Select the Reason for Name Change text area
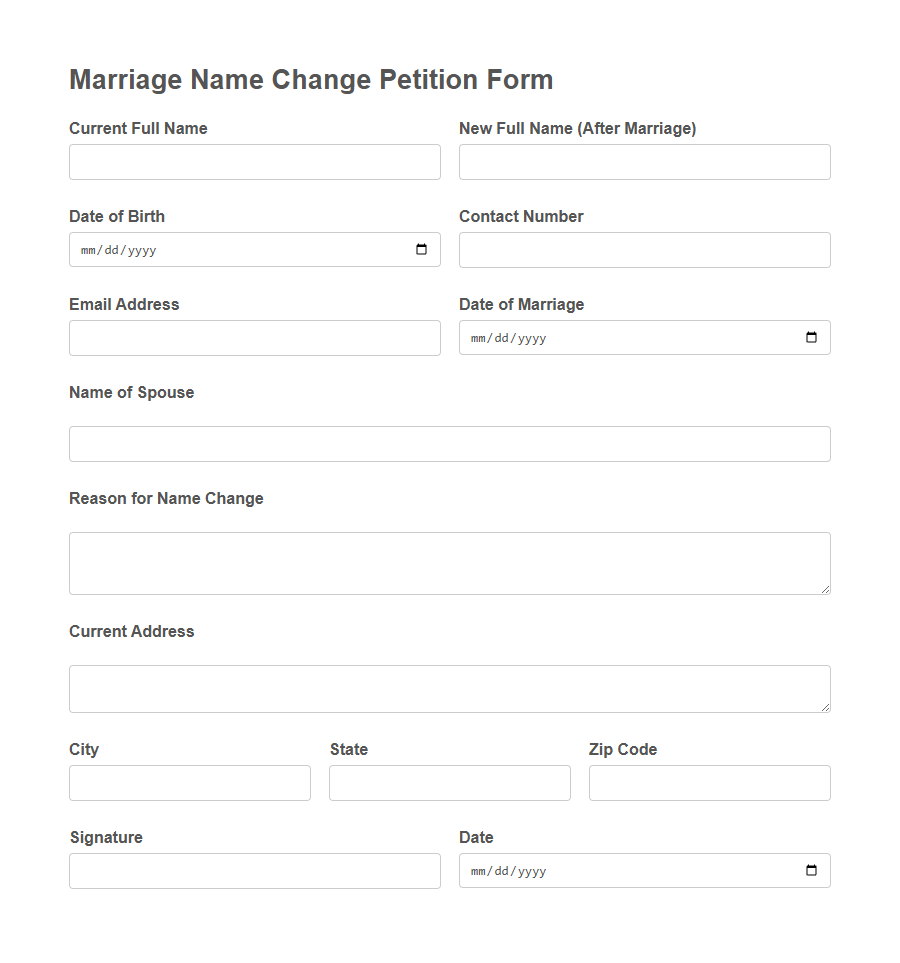Screen dimensions: 900x963 (449, 562)
